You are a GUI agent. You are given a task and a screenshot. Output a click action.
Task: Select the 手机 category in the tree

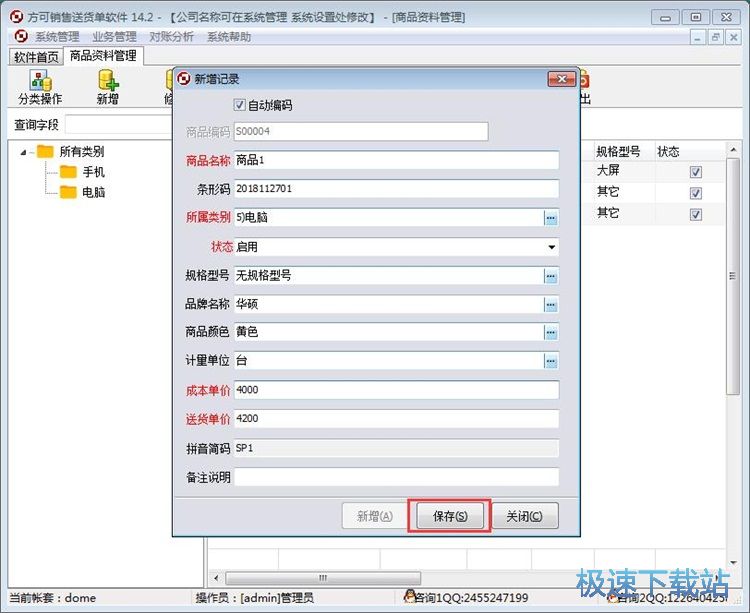[93, 172]
